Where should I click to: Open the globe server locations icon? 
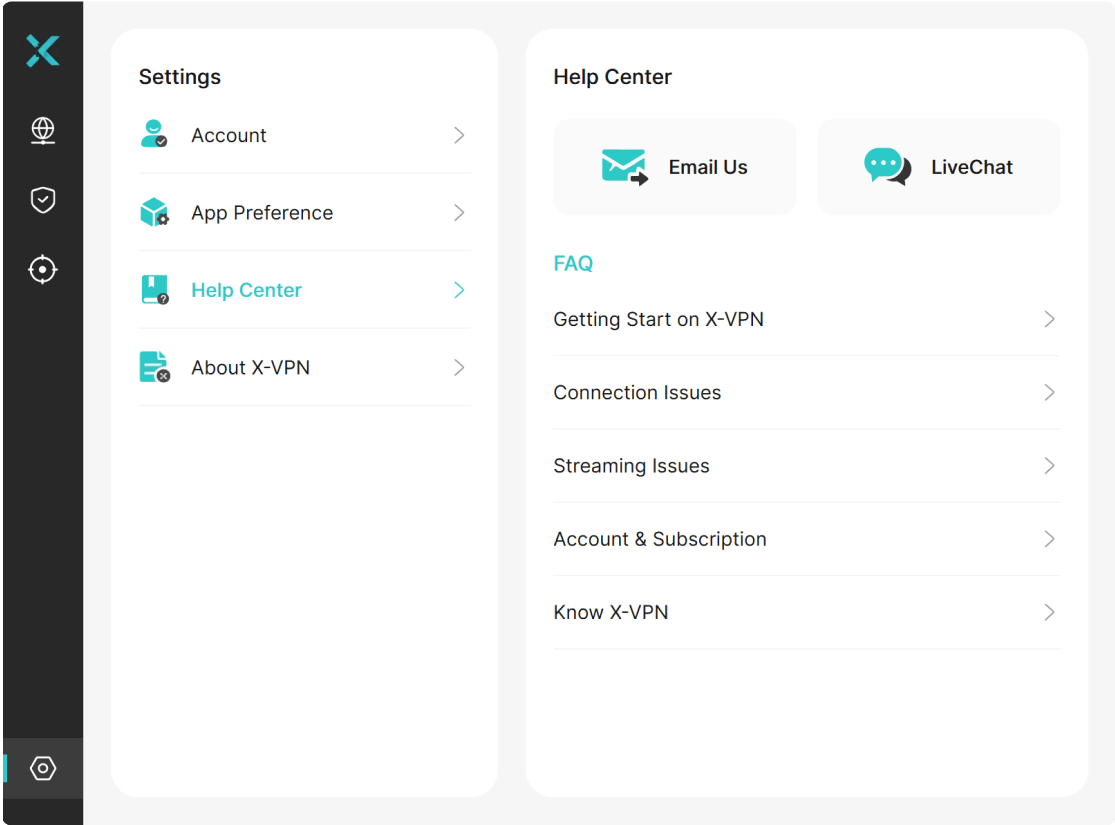coord(43,131)
